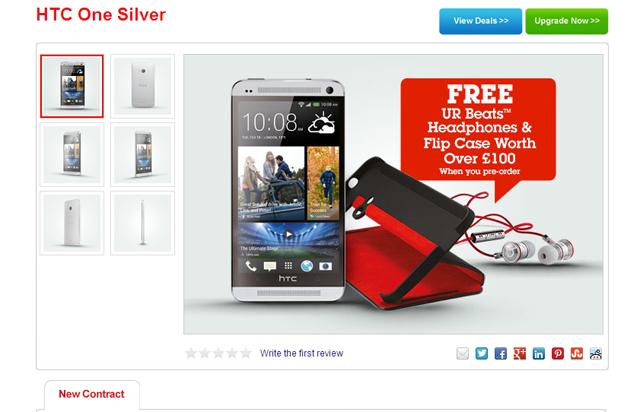Screen dimensions: 640x412
Task: Pin the product on Pinterest
Action: click(x=558, y=353)
